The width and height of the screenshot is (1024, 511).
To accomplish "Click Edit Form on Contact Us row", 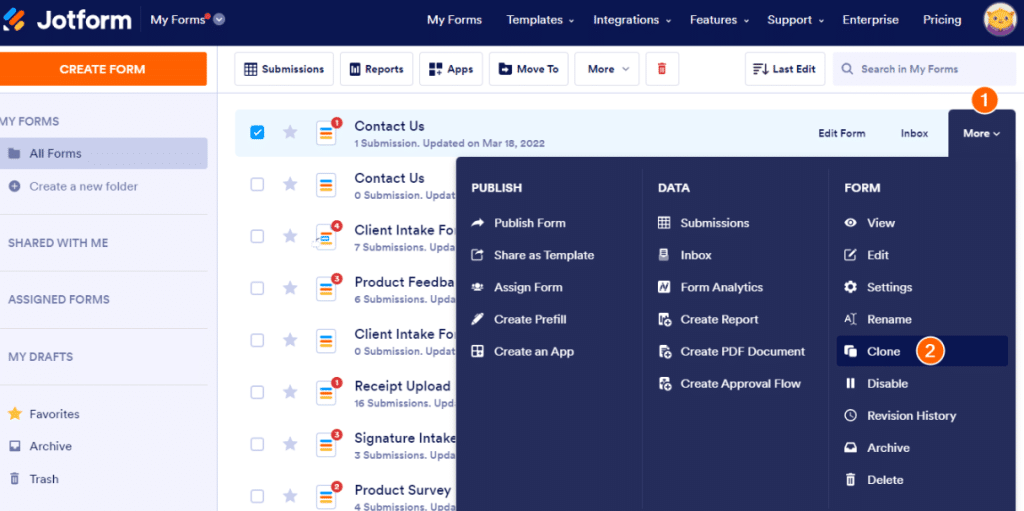I will click(842, 133).
